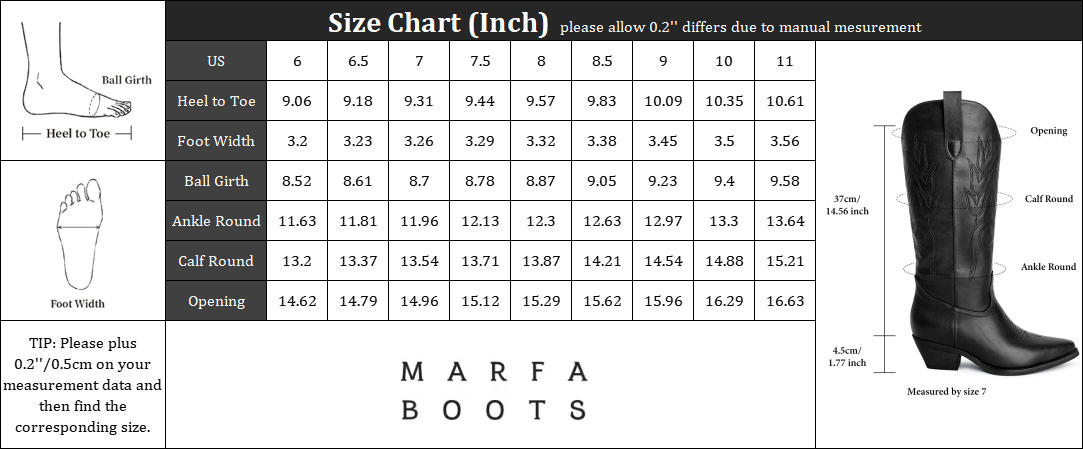Click the Heel to Toe row label in table

point(215,101)
